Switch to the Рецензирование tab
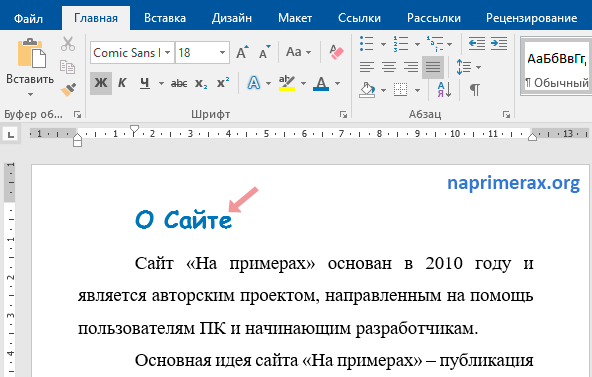Screen dimensions: 592x377 tap(532, 18)
